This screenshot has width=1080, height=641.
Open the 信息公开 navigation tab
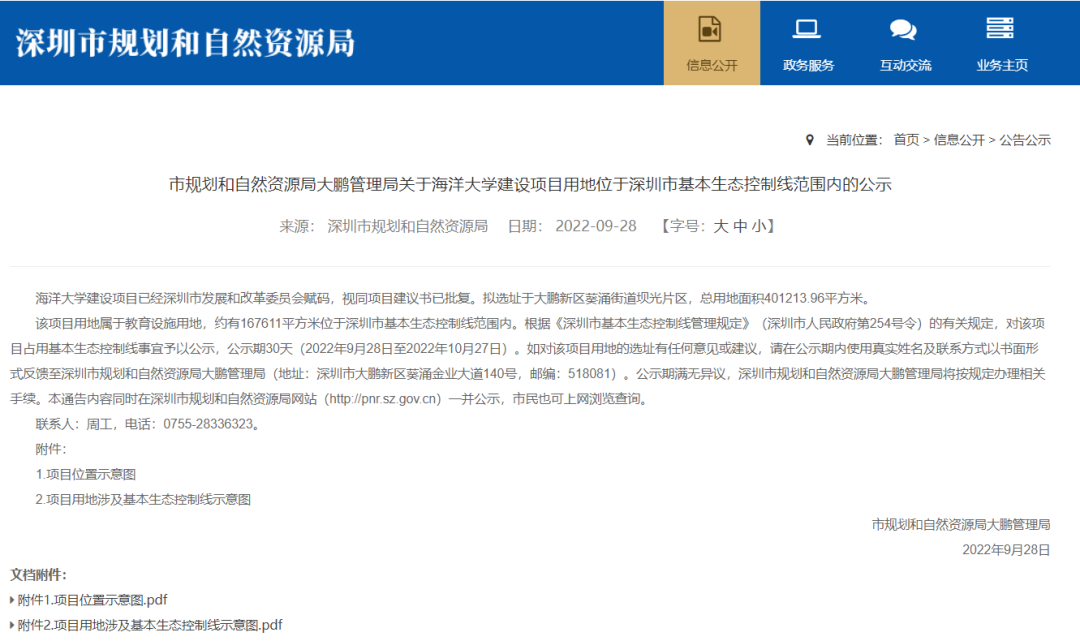[711, 65]
